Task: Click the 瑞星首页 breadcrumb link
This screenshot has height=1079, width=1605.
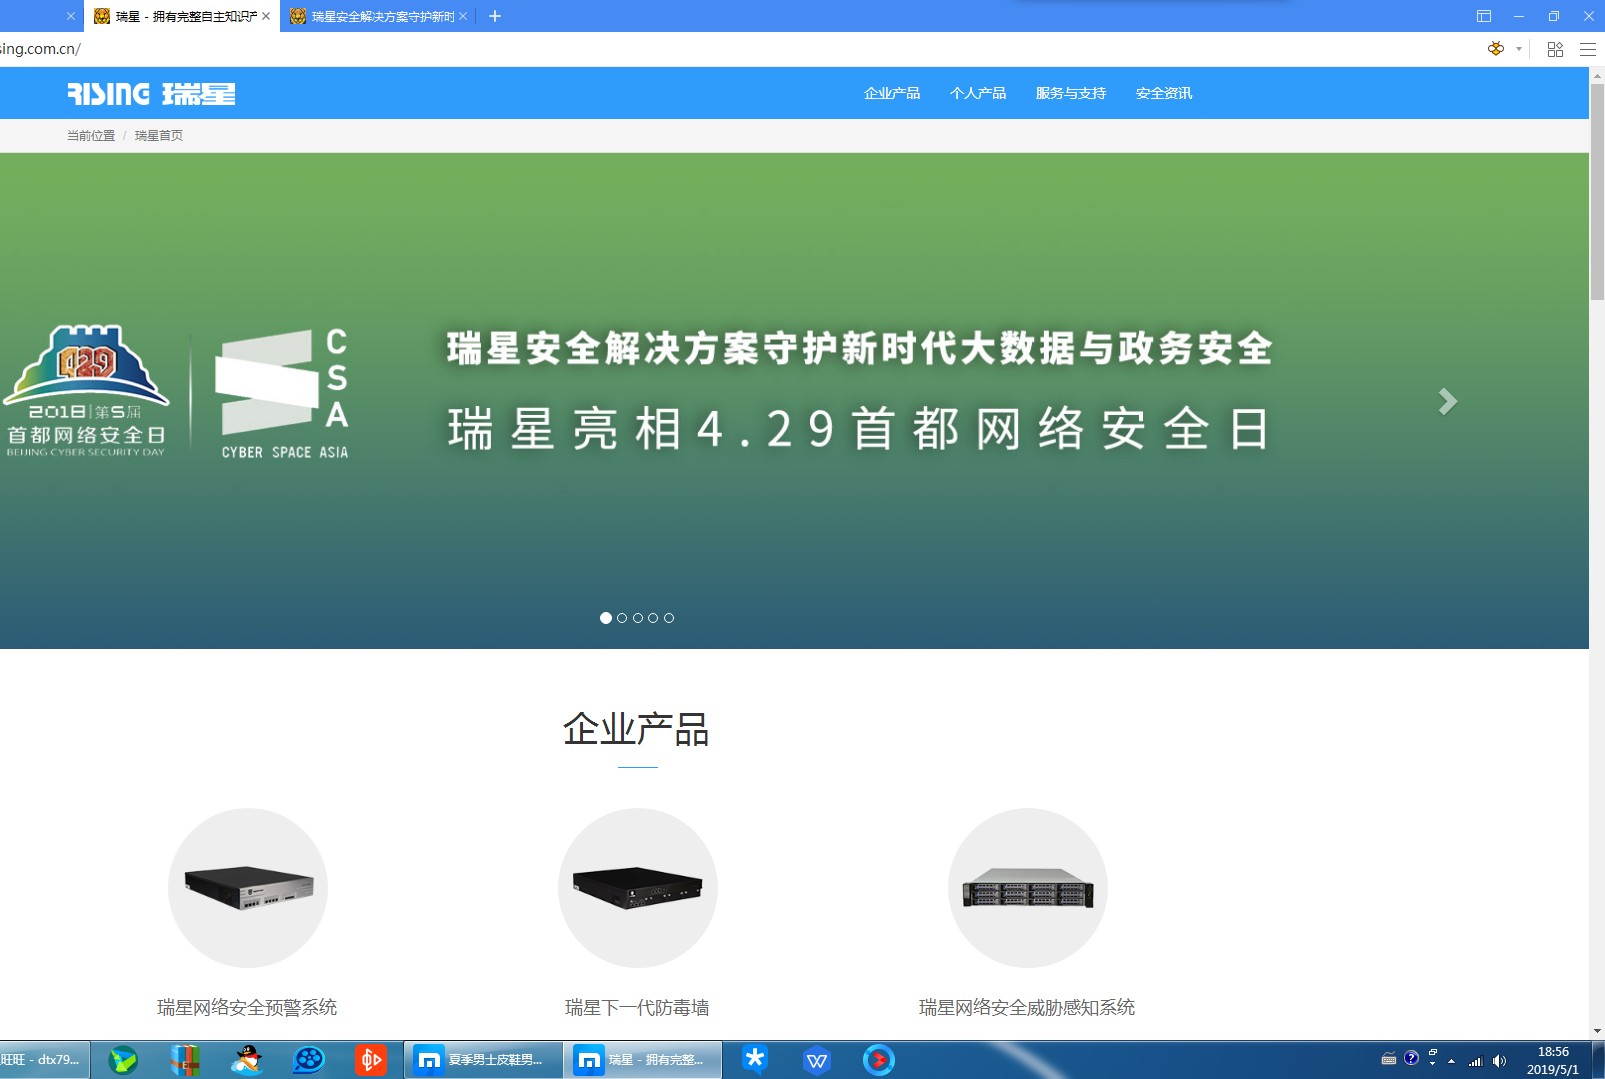Action: tap(159, 136)
